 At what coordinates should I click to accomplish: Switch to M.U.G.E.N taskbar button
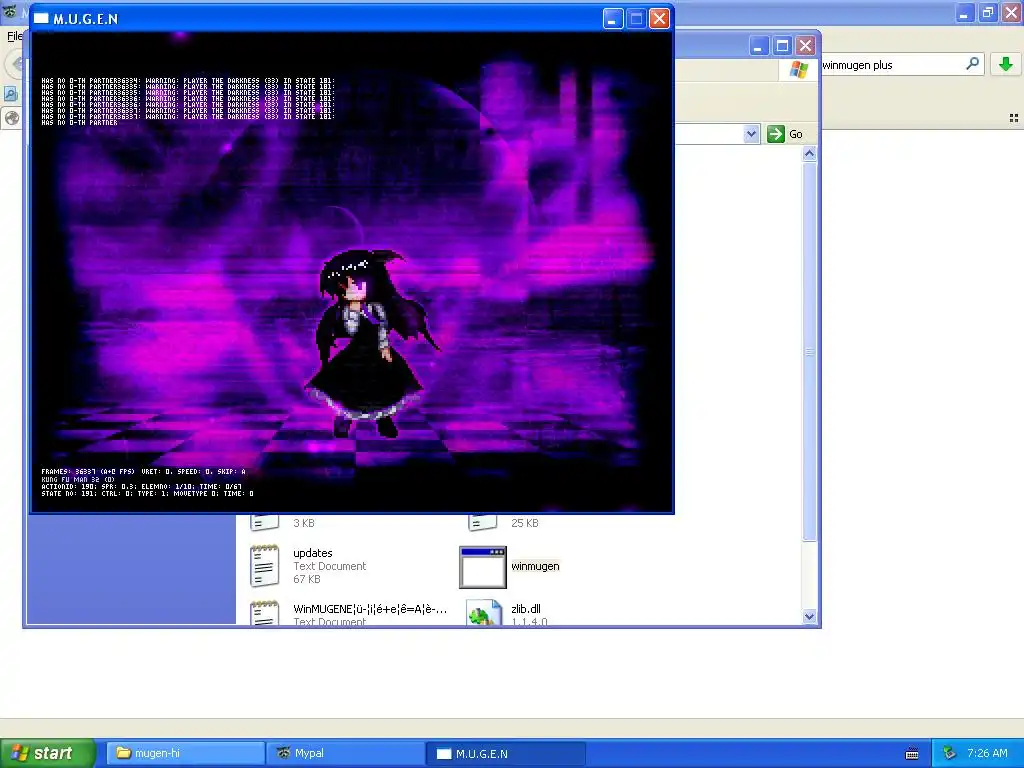click(x=506, y=753)
